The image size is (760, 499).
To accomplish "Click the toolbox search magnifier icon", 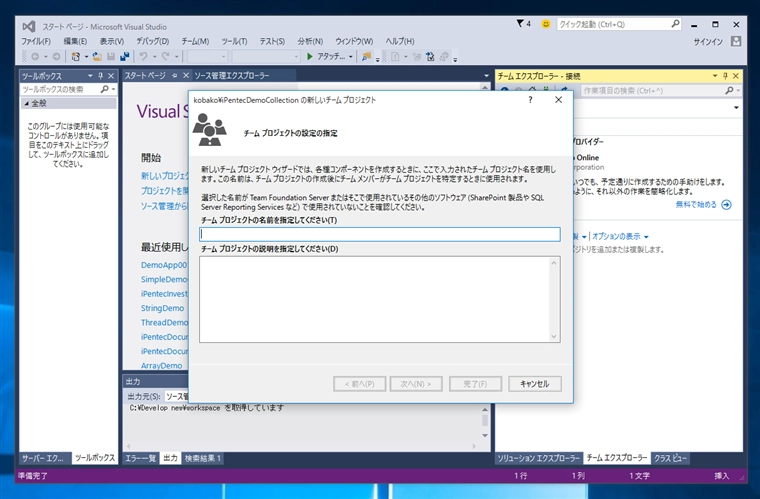I will 104,89.
